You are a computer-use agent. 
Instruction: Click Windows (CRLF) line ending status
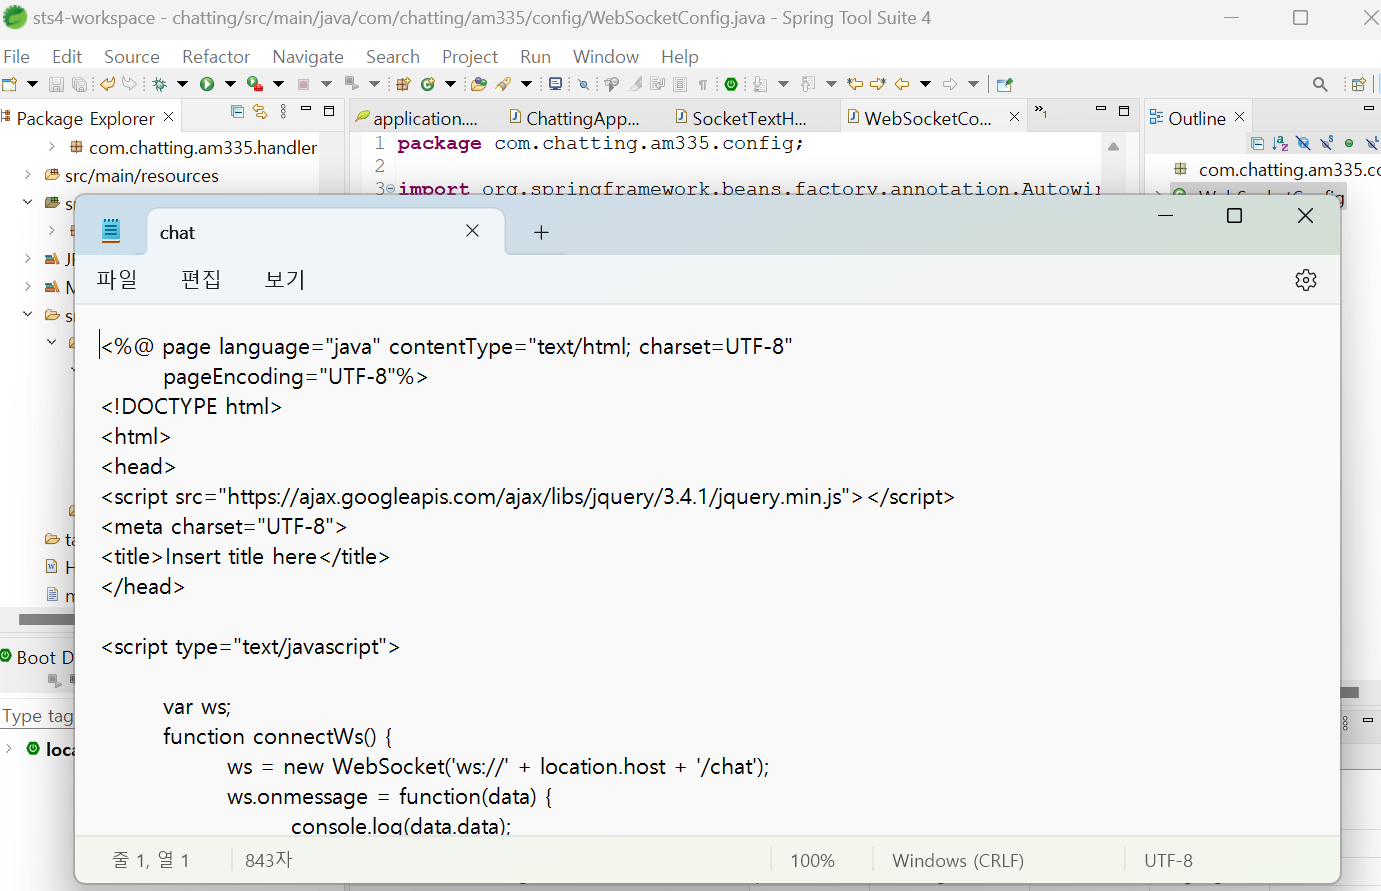coord(958,860)
